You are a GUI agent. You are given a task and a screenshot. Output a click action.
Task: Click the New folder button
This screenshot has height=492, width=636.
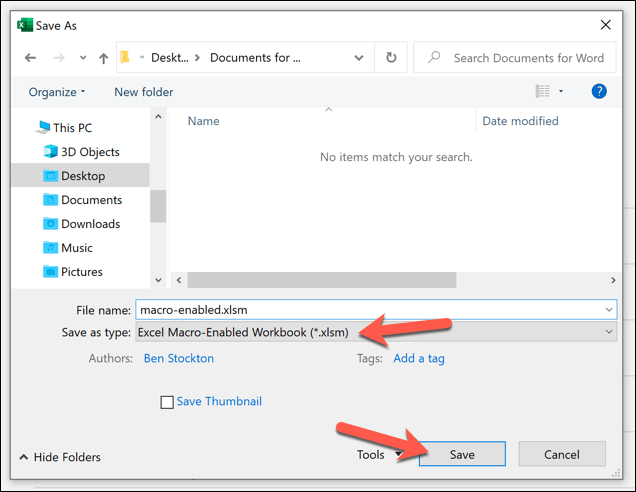144,92
